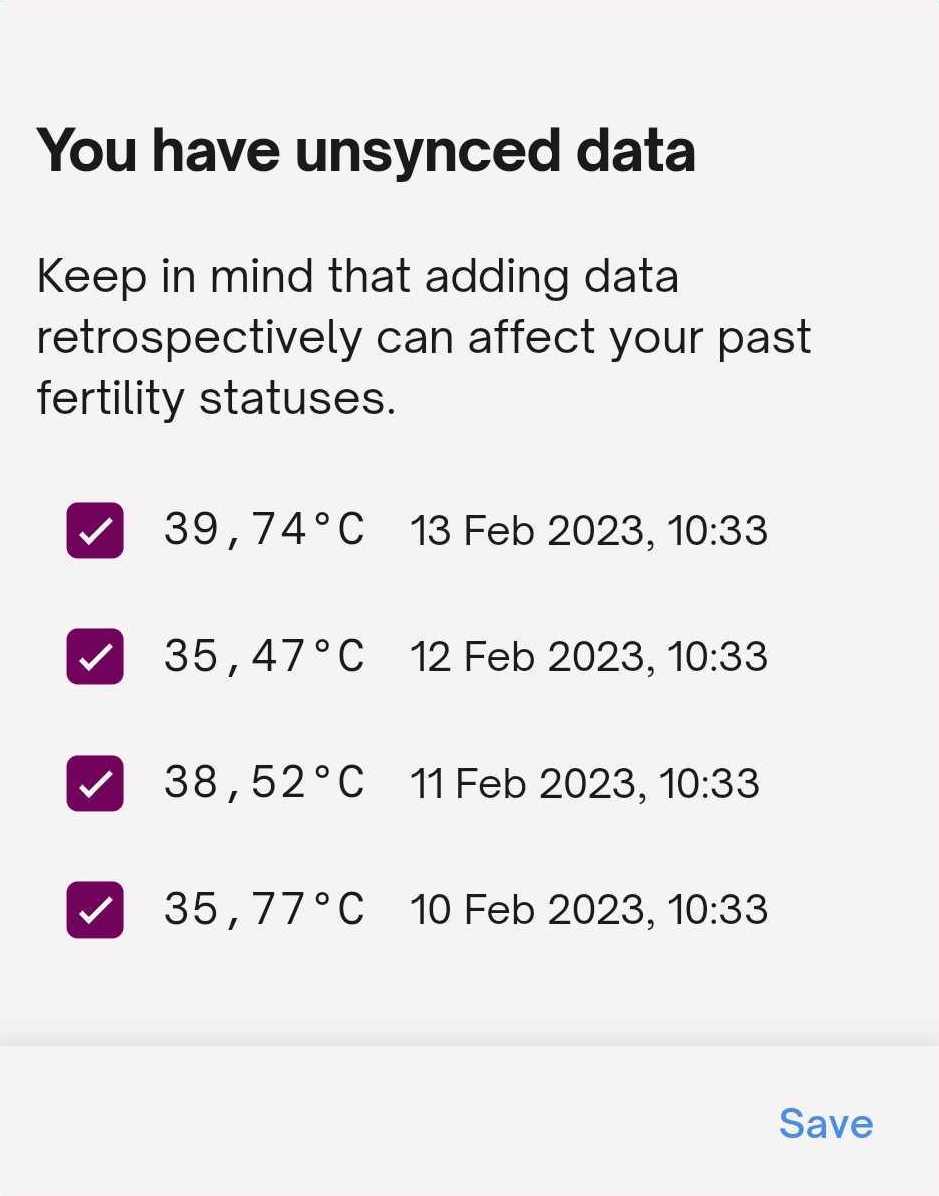Tap the word "retrospectively" in the warning

click(x=199, y=338)
